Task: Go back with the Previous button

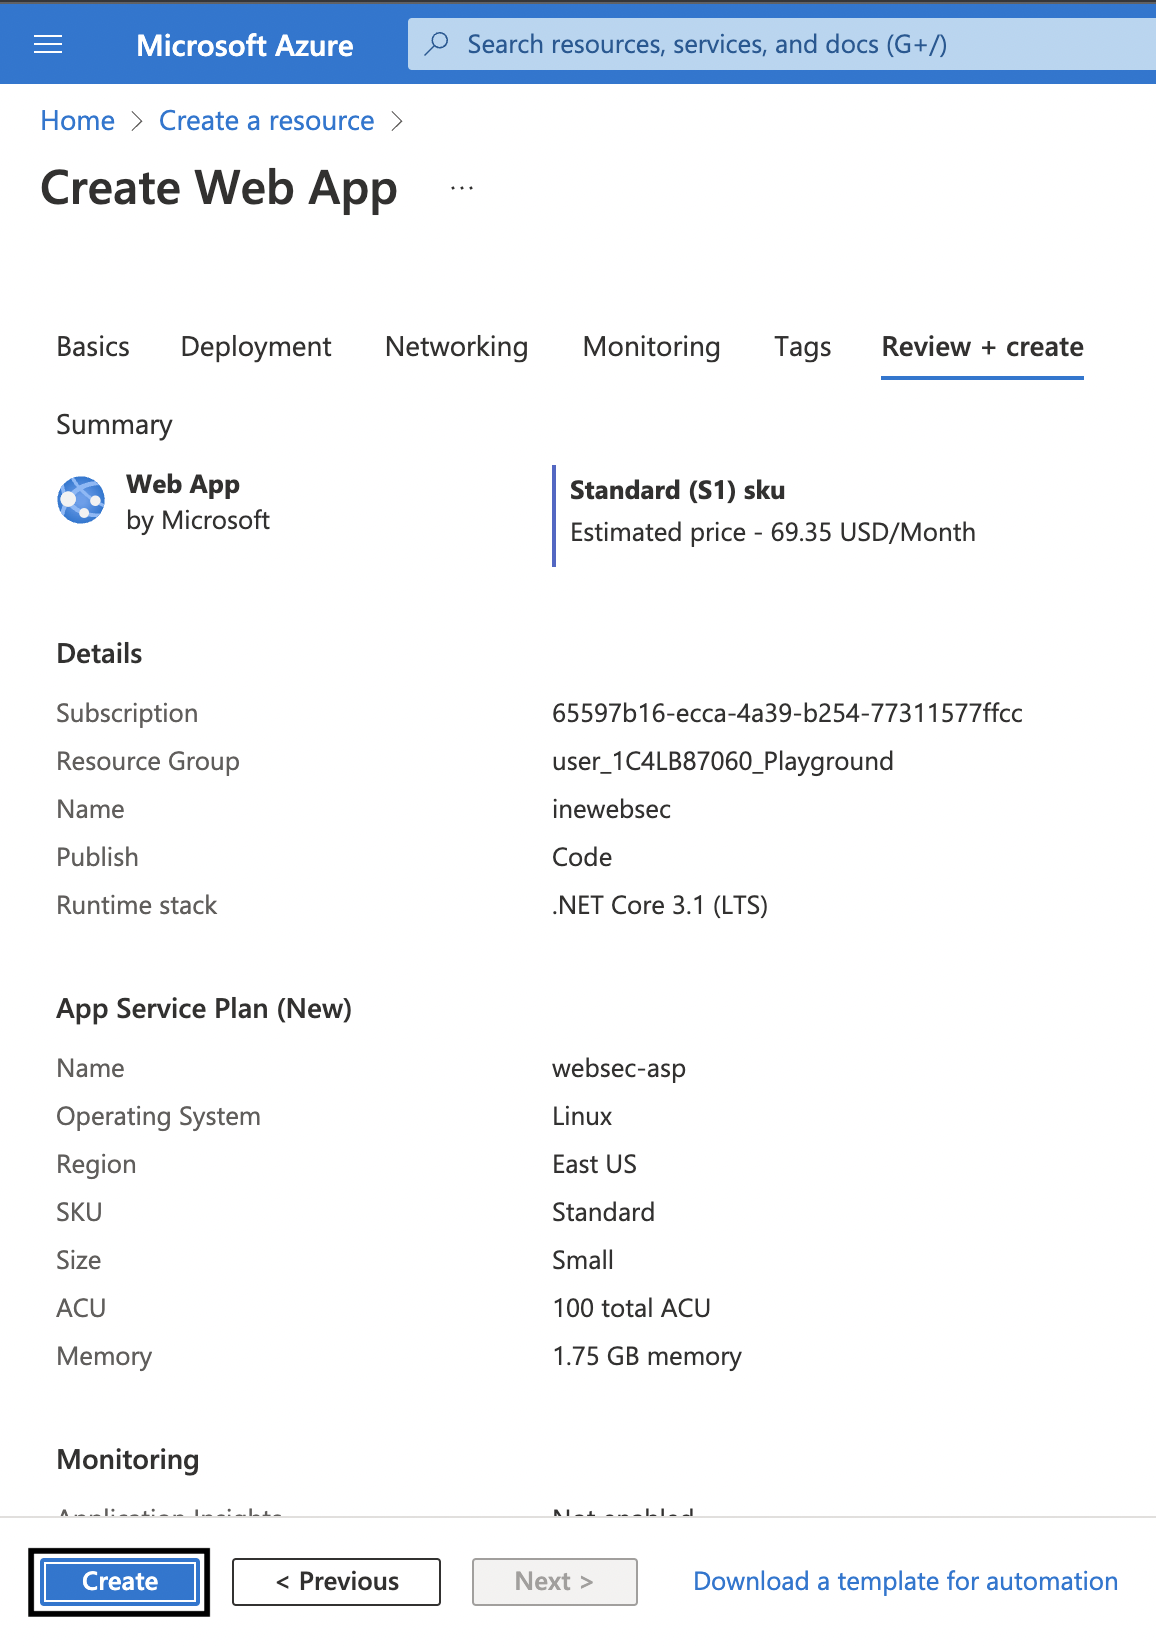Action: [336, 1581]
